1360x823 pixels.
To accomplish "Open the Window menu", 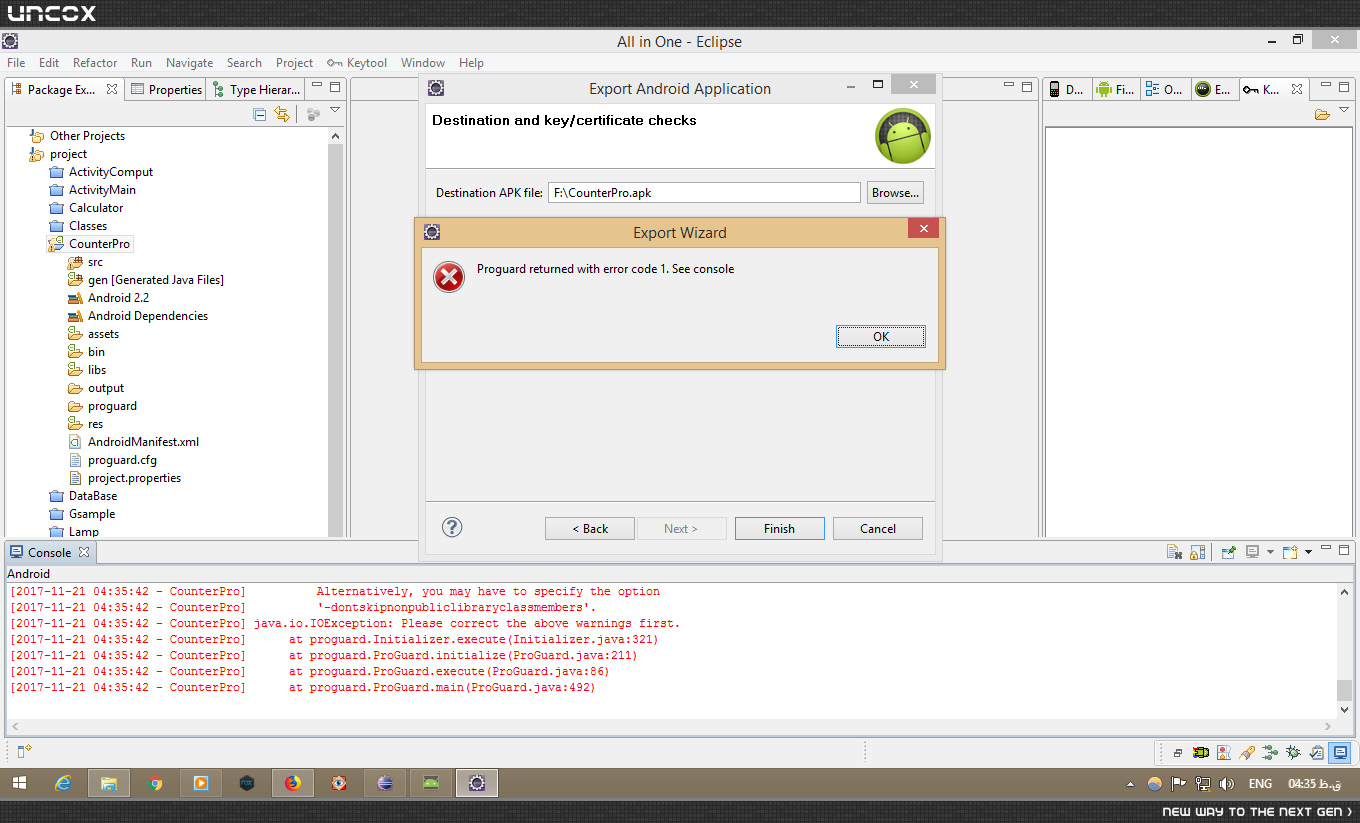I will coord(423,62).
